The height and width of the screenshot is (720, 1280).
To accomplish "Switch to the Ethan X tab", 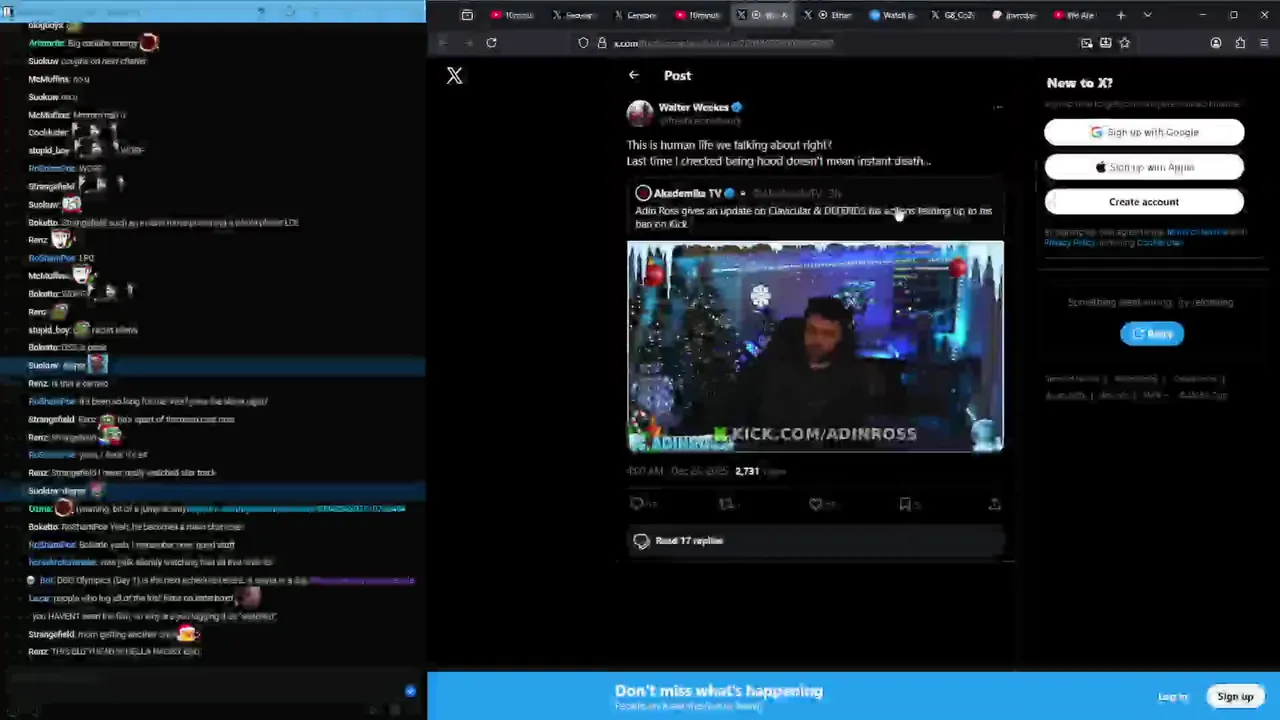I will tap(828, 15).
